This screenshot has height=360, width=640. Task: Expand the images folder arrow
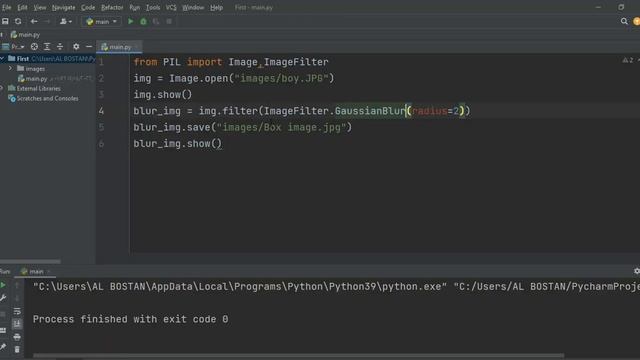point(11,69)
